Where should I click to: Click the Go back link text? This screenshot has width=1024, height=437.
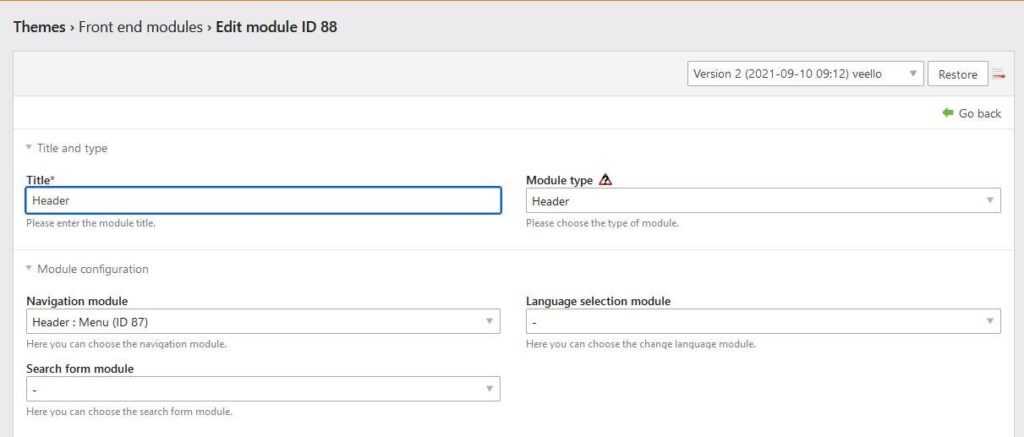pyautogui.click(x=979, y=114)
